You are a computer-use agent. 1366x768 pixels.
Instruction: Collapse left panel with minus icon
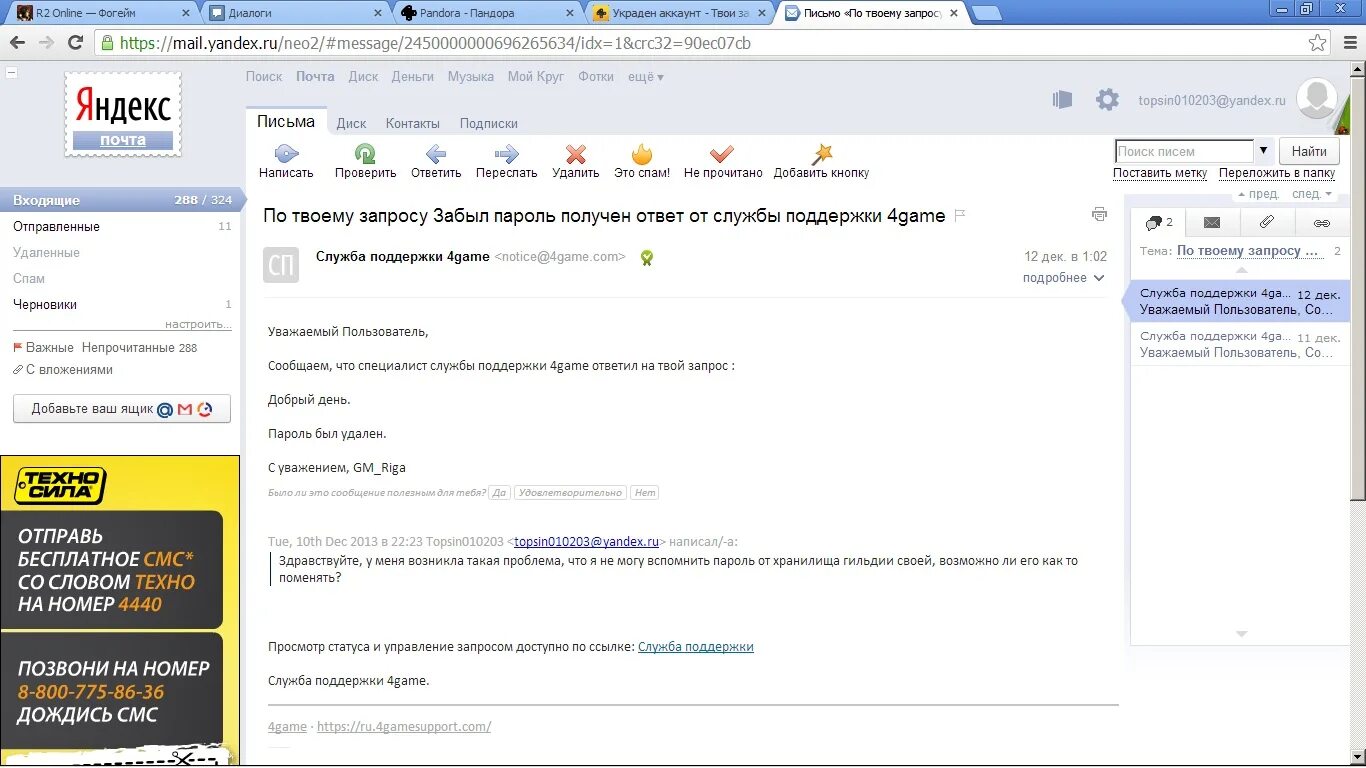point(10,73)
